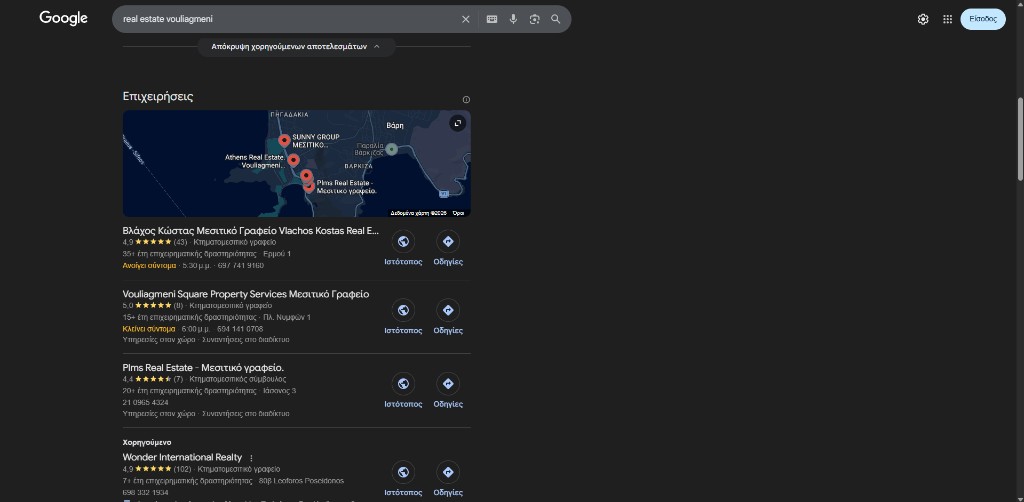This screenshot has width=1024, height=502.
Task: Open more options next to Wonder International Realty
Action: click(x=251, y=458)
